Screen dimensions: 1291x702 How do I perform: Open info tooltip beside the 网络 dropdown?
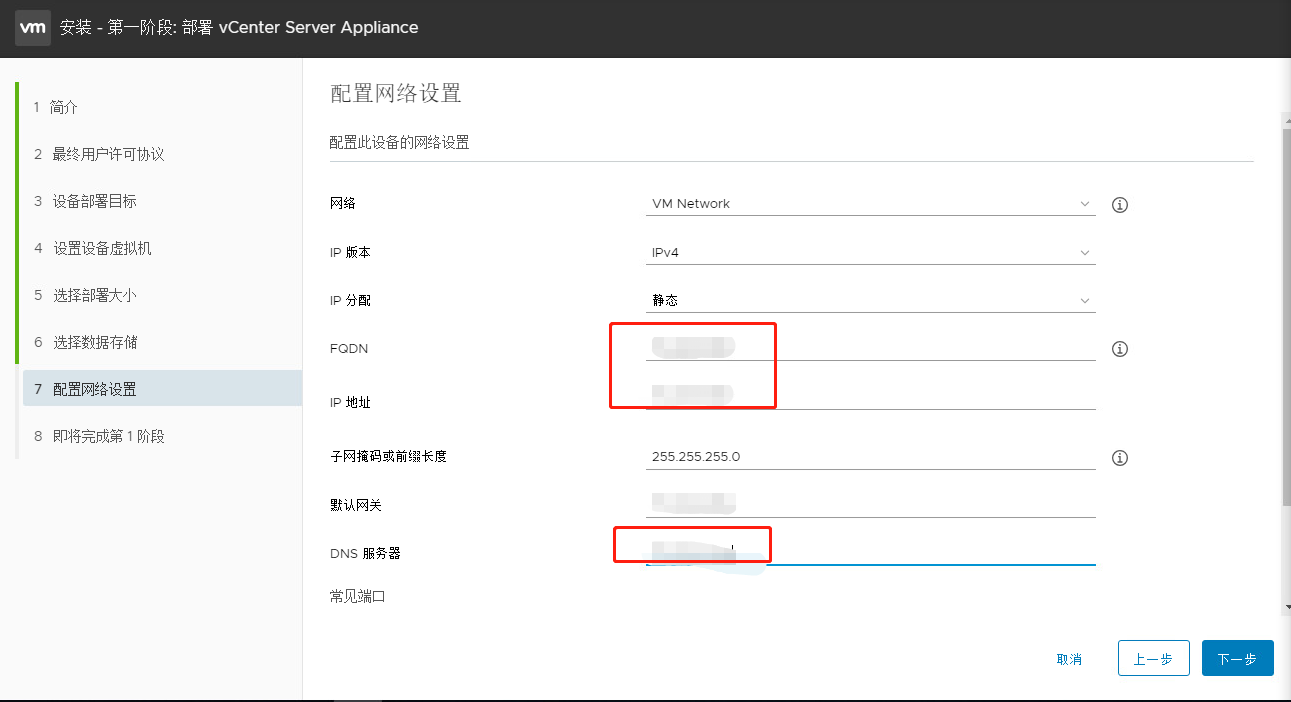click(x=1119, y=205)
